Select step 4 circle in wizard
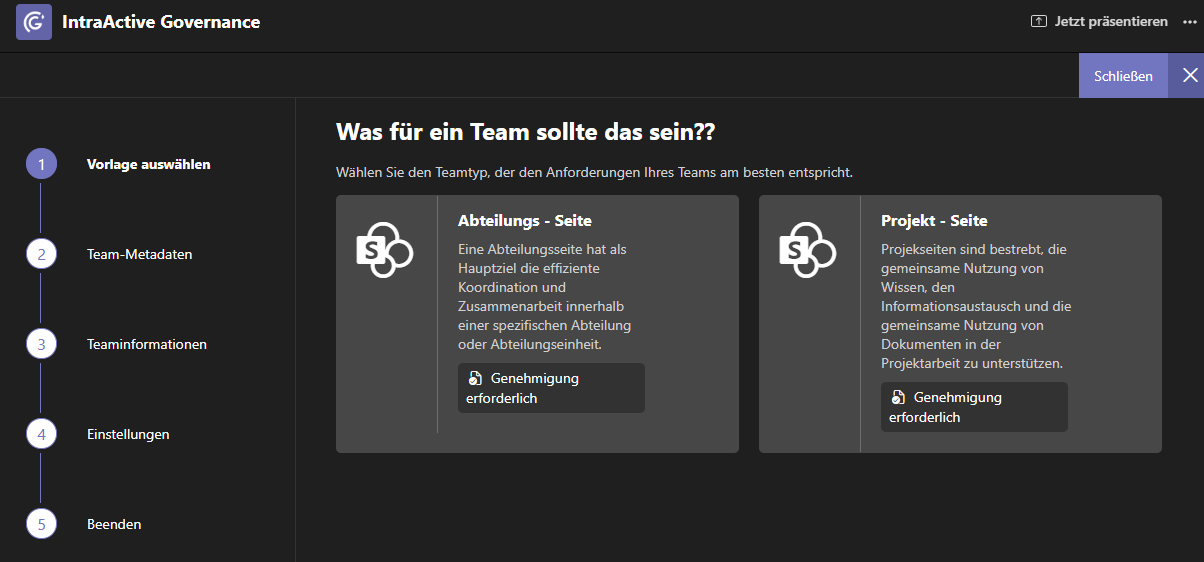 41,434
